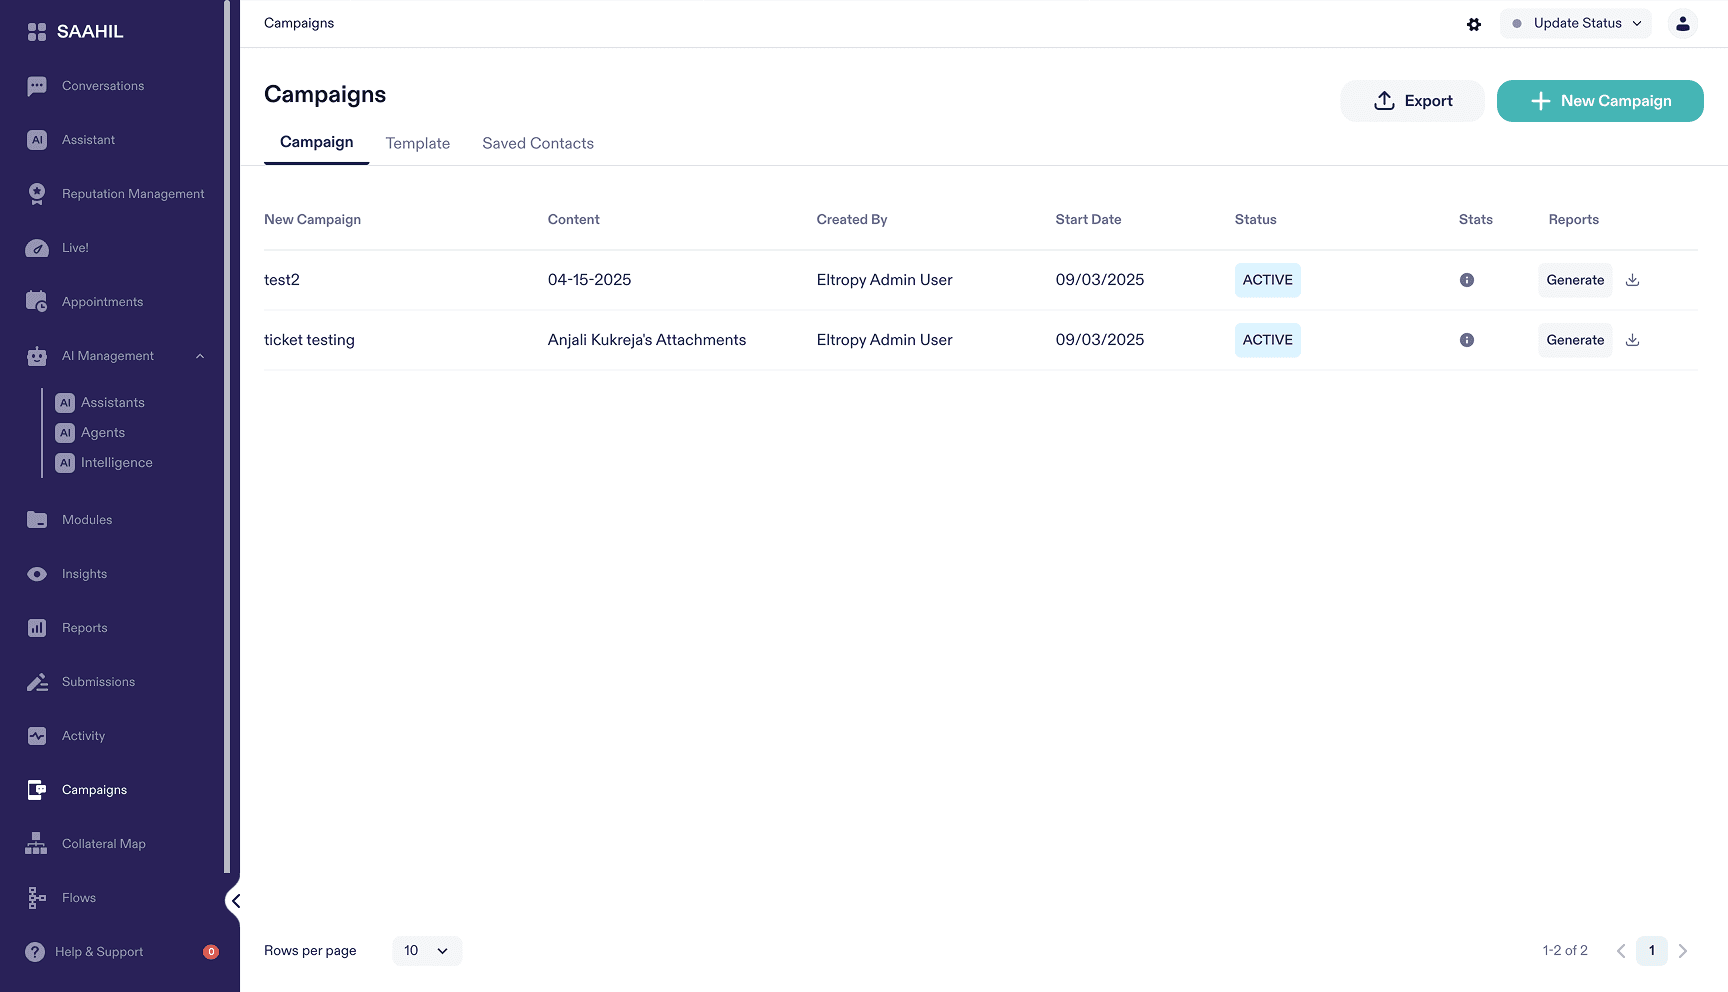The image size is (1728, 992).
Task: Open the Collateral Map sitemap icon
Action: pyautogui.click(x=36, y=844)
